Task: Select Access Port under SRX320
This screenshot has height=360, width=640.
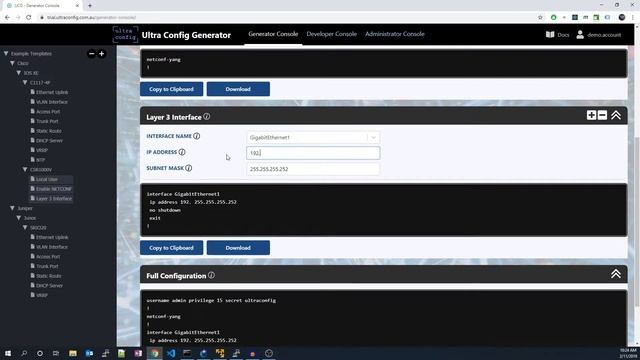Action: pos(45,256)
